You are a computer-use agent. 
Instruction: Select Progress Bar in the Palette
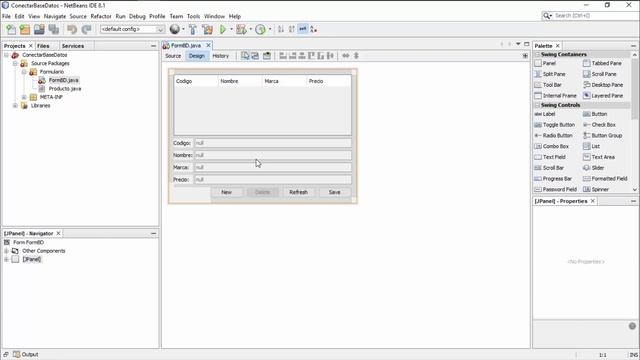click(x=553, y=178)
